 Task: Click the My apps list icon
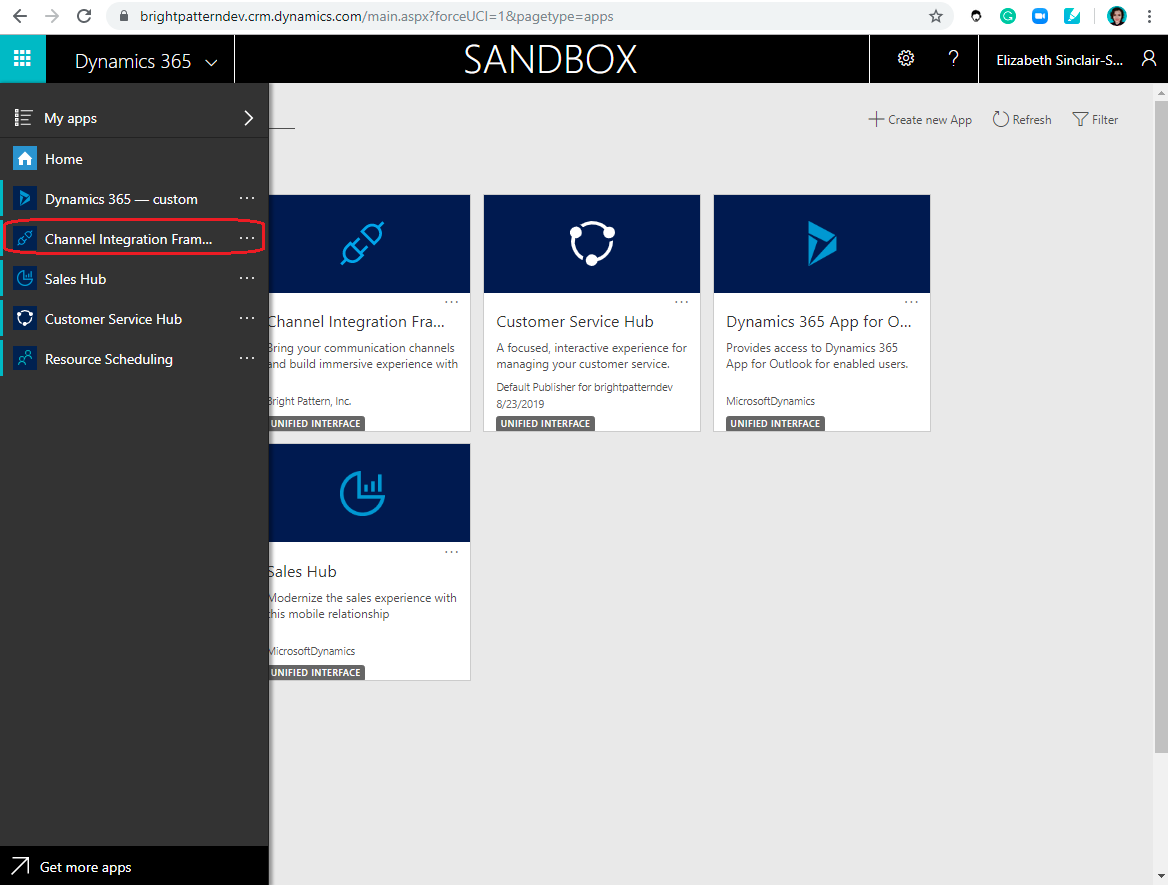[23, 118]
